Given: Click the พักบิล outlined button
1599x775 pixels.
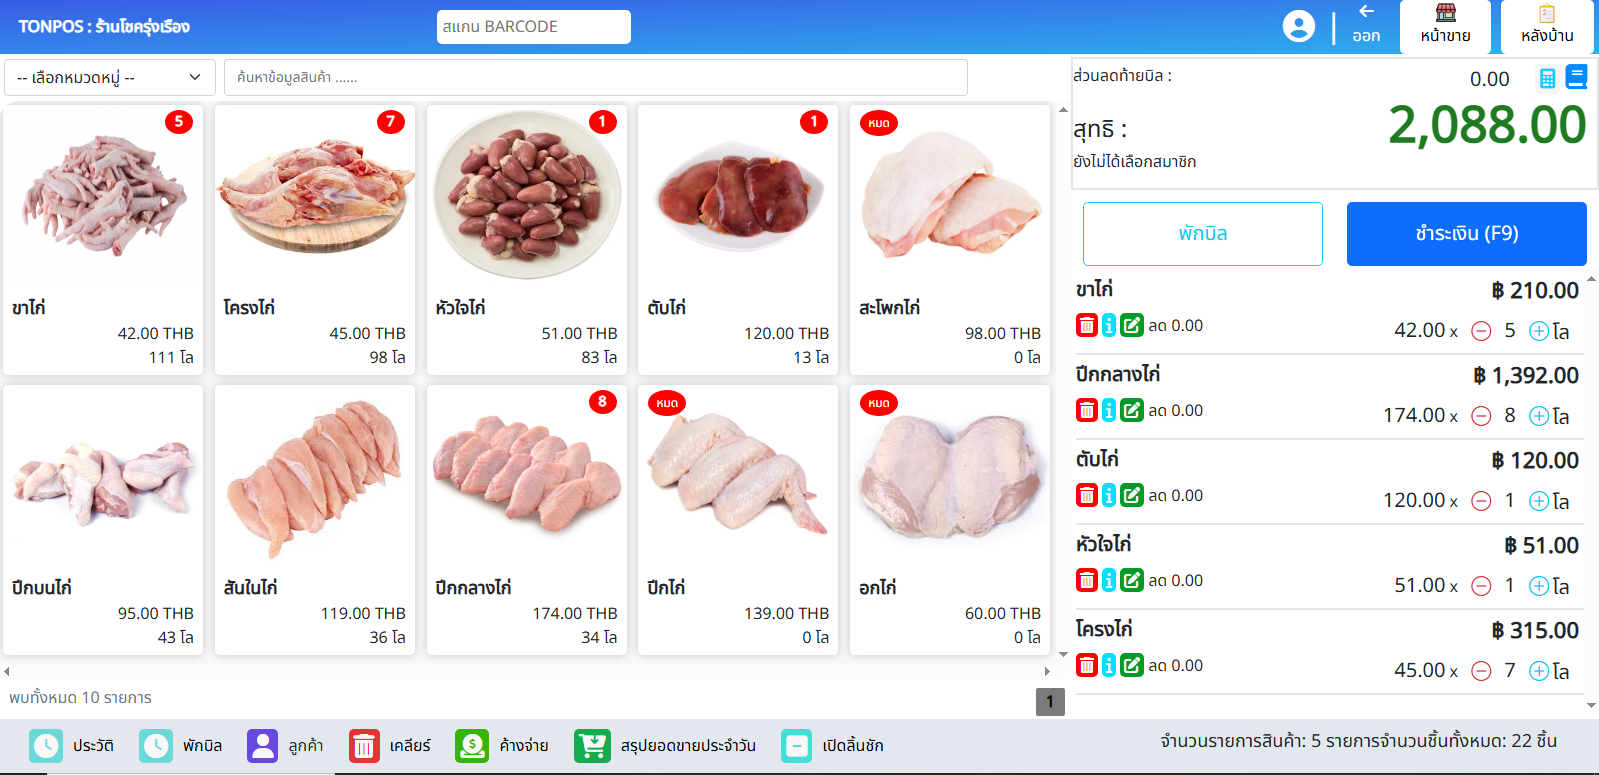Looking at the screenshot, I should coord(1203,234).
